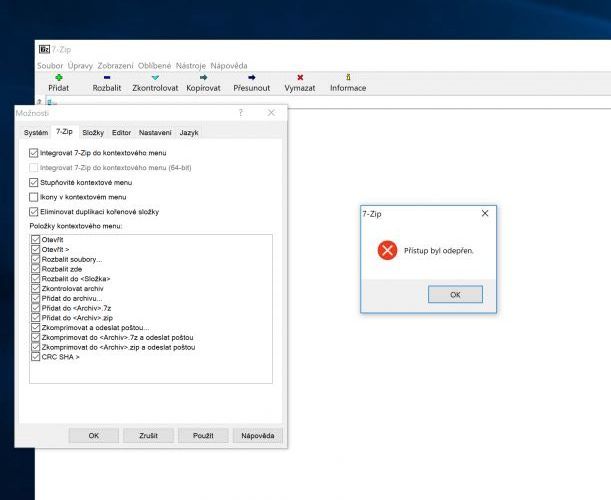Open the Nástroje menu
This screenshot has width=611, height=500.
(191, 66)
